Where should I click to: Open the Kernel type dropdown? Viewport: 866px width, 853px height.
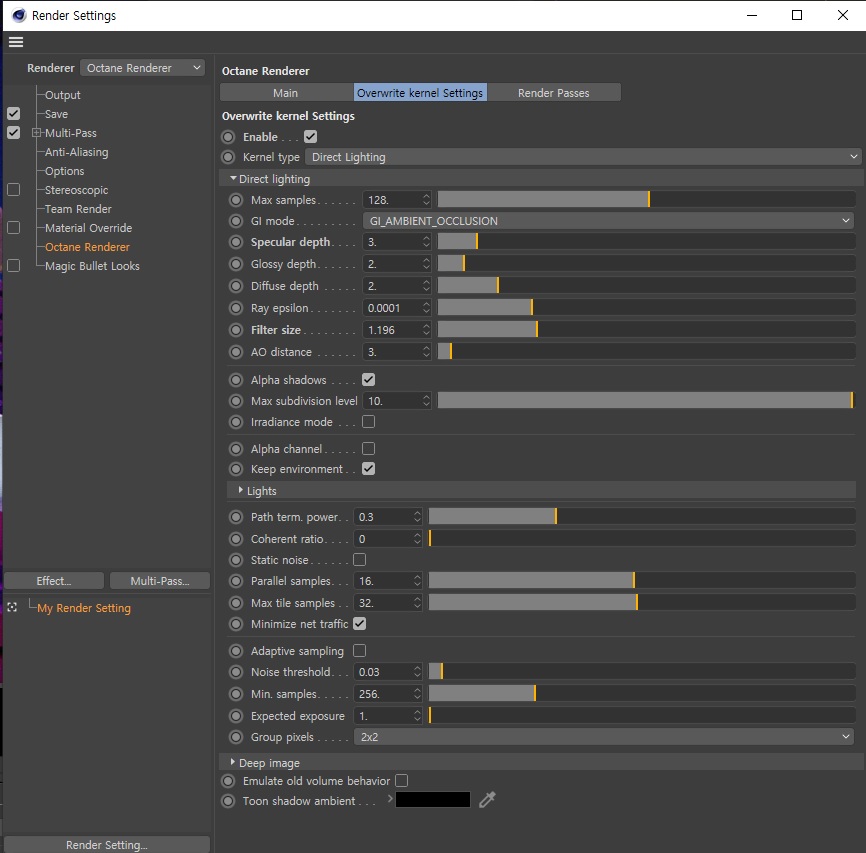pyautogui.click(x=583, y=157)
